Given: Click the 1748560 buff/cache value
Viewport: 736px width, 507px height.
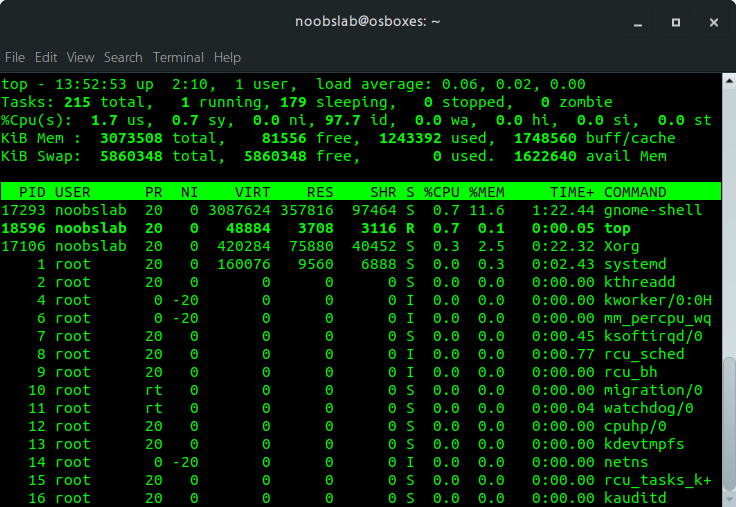Looking at the screenshot, I should [545, 138].
